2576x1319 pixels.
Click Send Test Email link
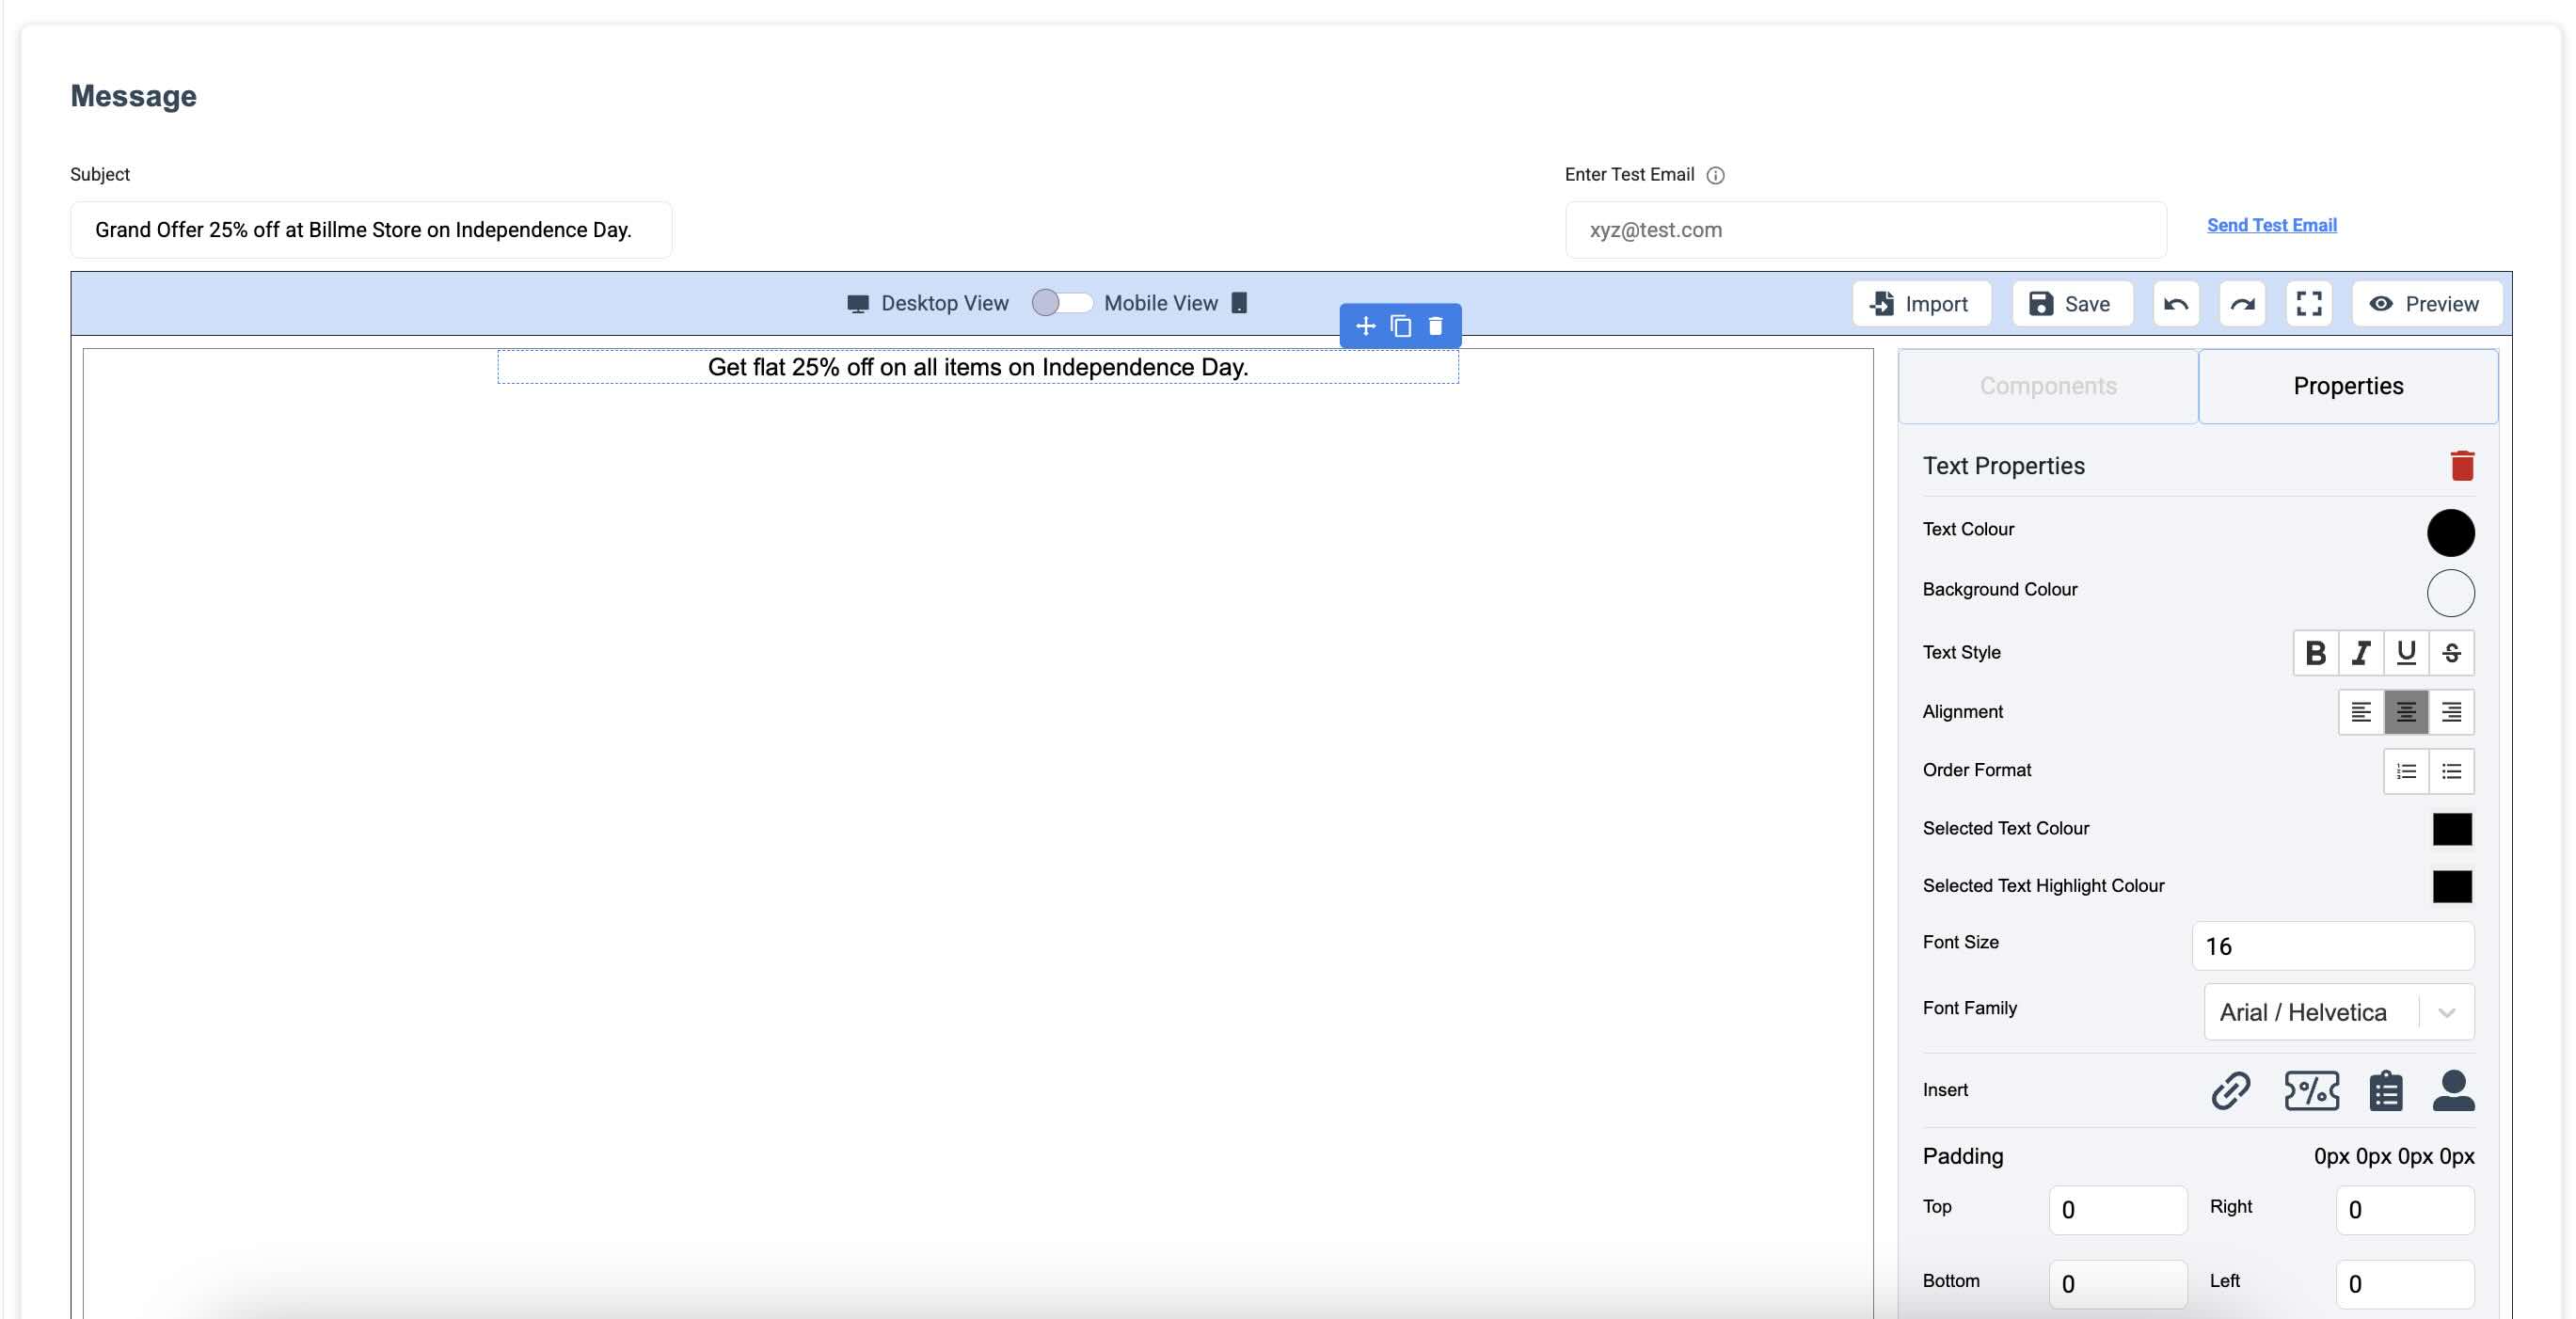(x=2271, y=225)
